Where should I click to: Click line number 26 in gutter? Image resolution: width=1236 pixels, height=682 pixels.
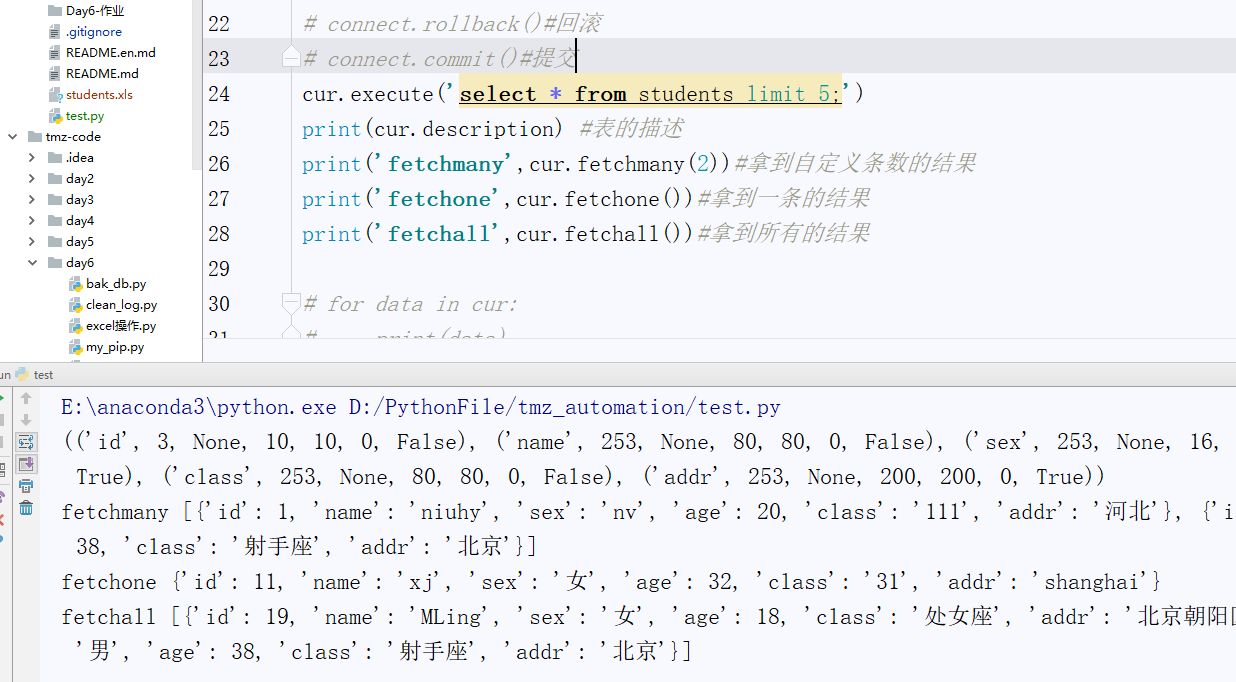coord(218,164)
